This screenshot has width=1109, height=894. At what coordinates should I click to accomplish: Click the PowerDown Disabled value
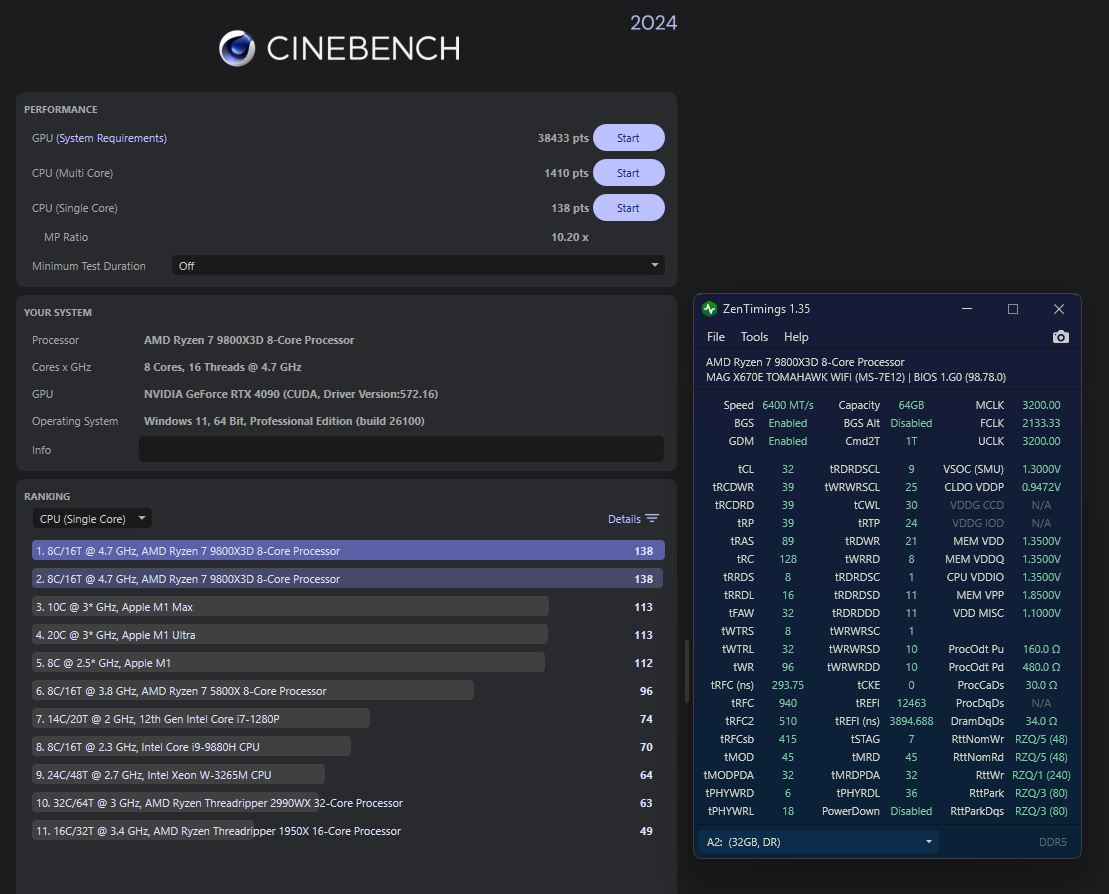coord(911,811)
